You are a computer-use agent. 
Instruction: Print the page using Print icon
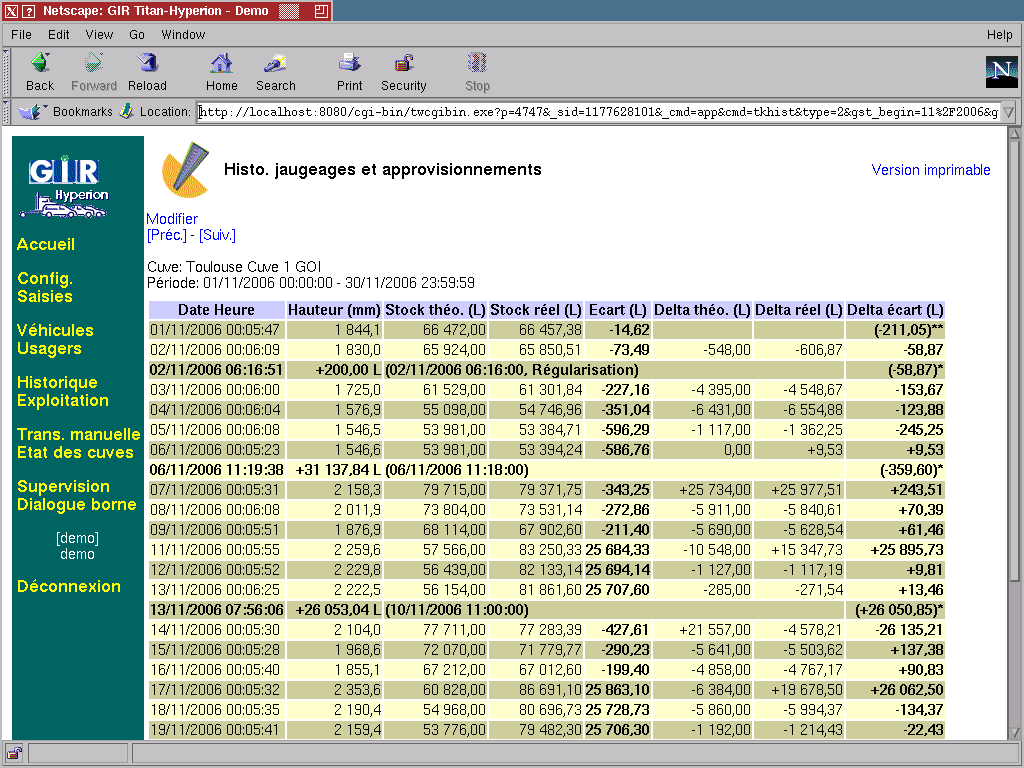pos(349,63)
